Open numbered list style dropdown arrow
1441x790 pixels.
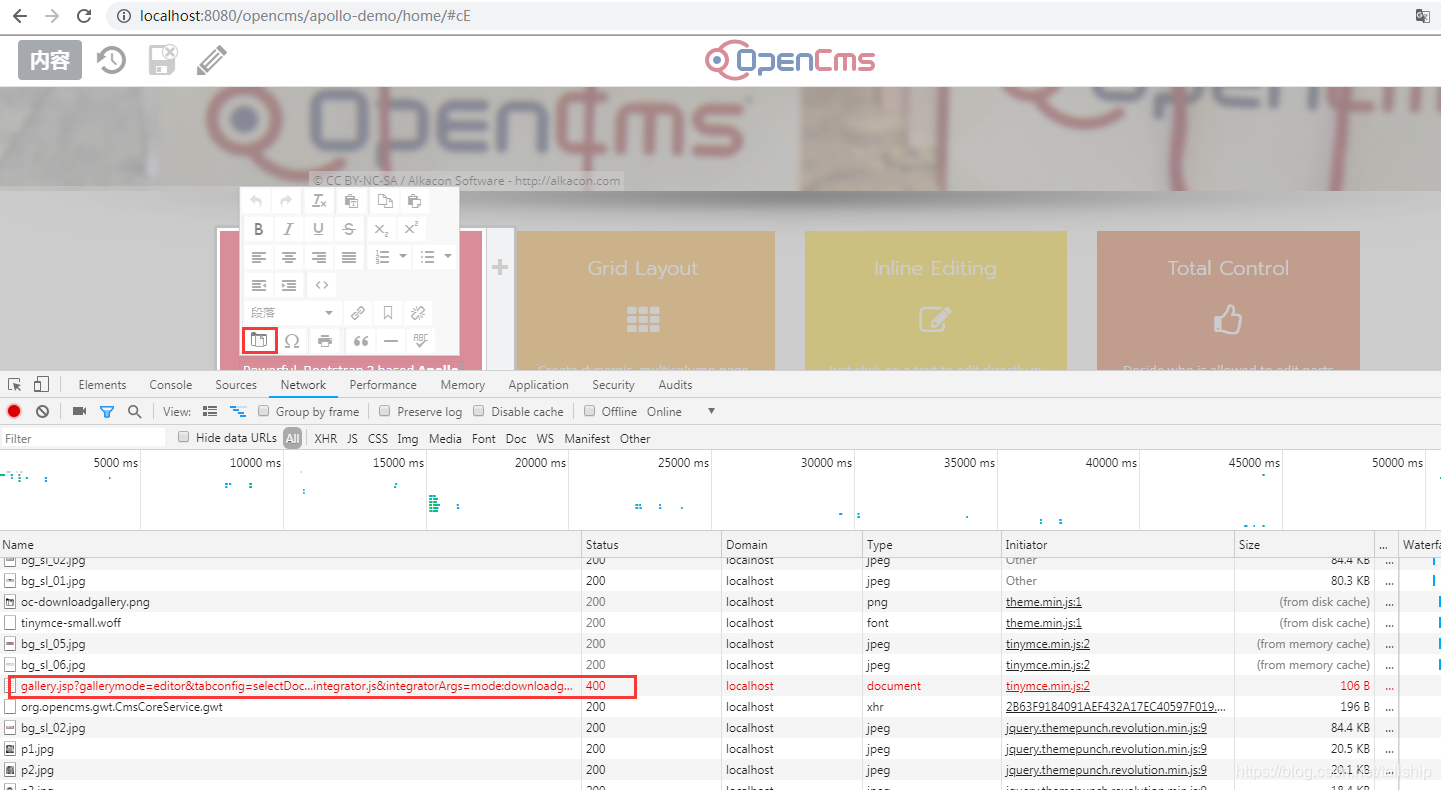point(403,257)
